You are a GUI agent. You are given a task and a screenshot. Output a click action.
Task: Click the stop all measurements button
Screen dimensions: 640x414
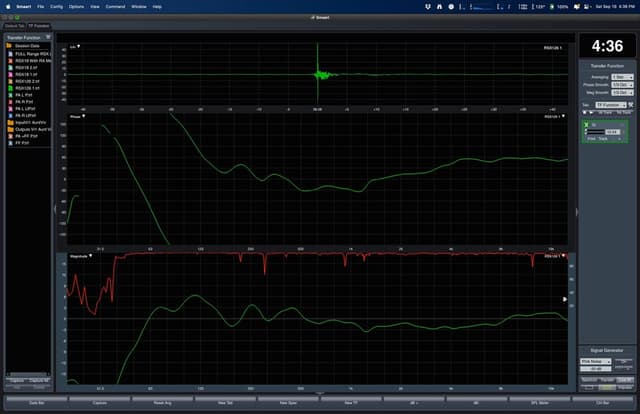[x=584, y=112]
